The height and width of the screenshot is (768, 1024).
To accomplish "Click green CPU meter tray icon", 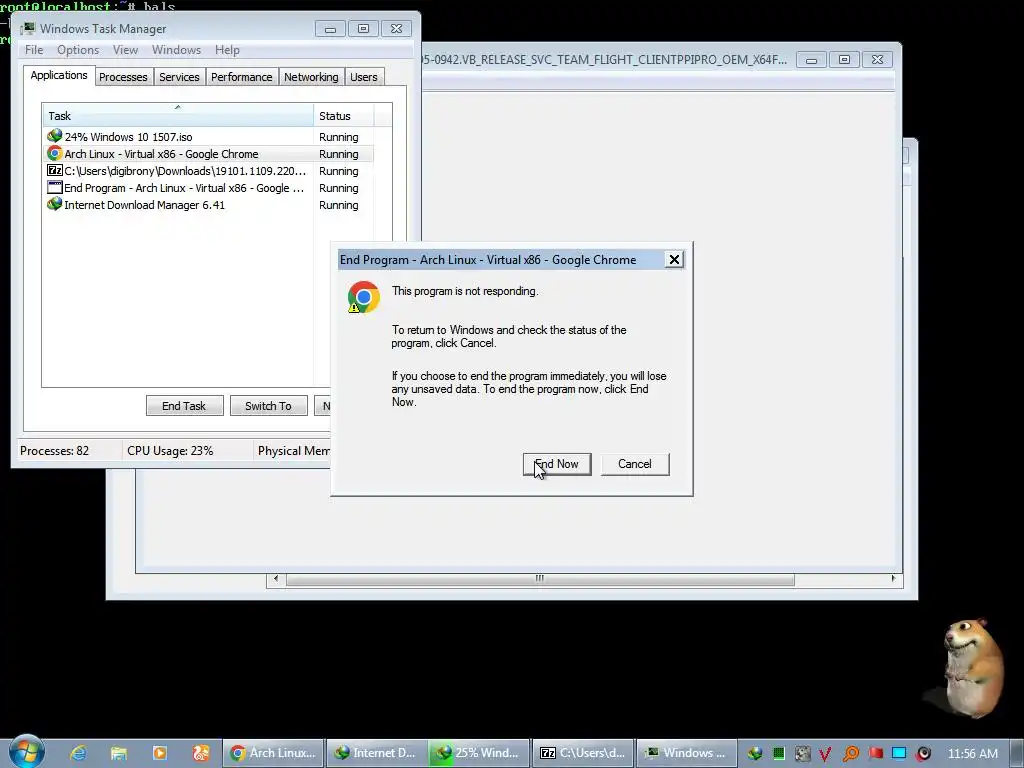I will pos(778,753).
